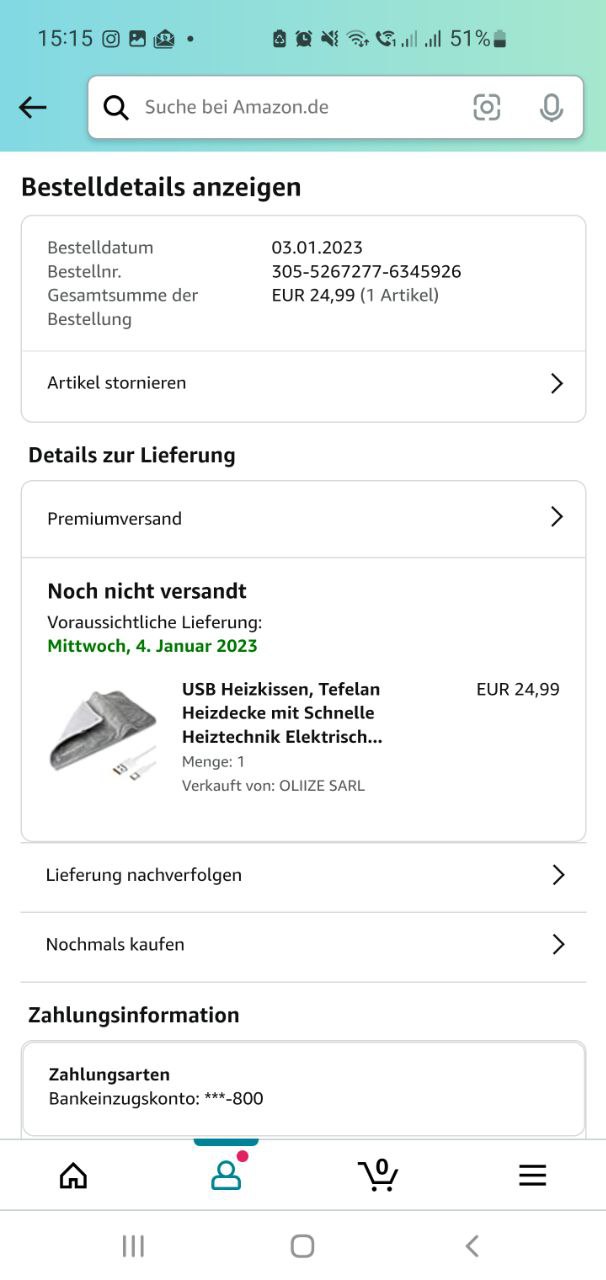Open Lieferung nachverfolgen chevron
Screen dimensions: 606x1280
[x=558, y=875]
